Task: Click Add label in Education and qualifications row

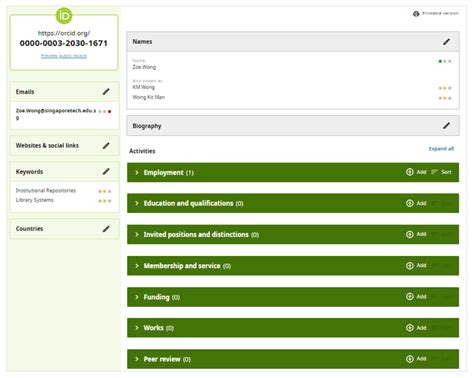Action: (x=421, y=203)
